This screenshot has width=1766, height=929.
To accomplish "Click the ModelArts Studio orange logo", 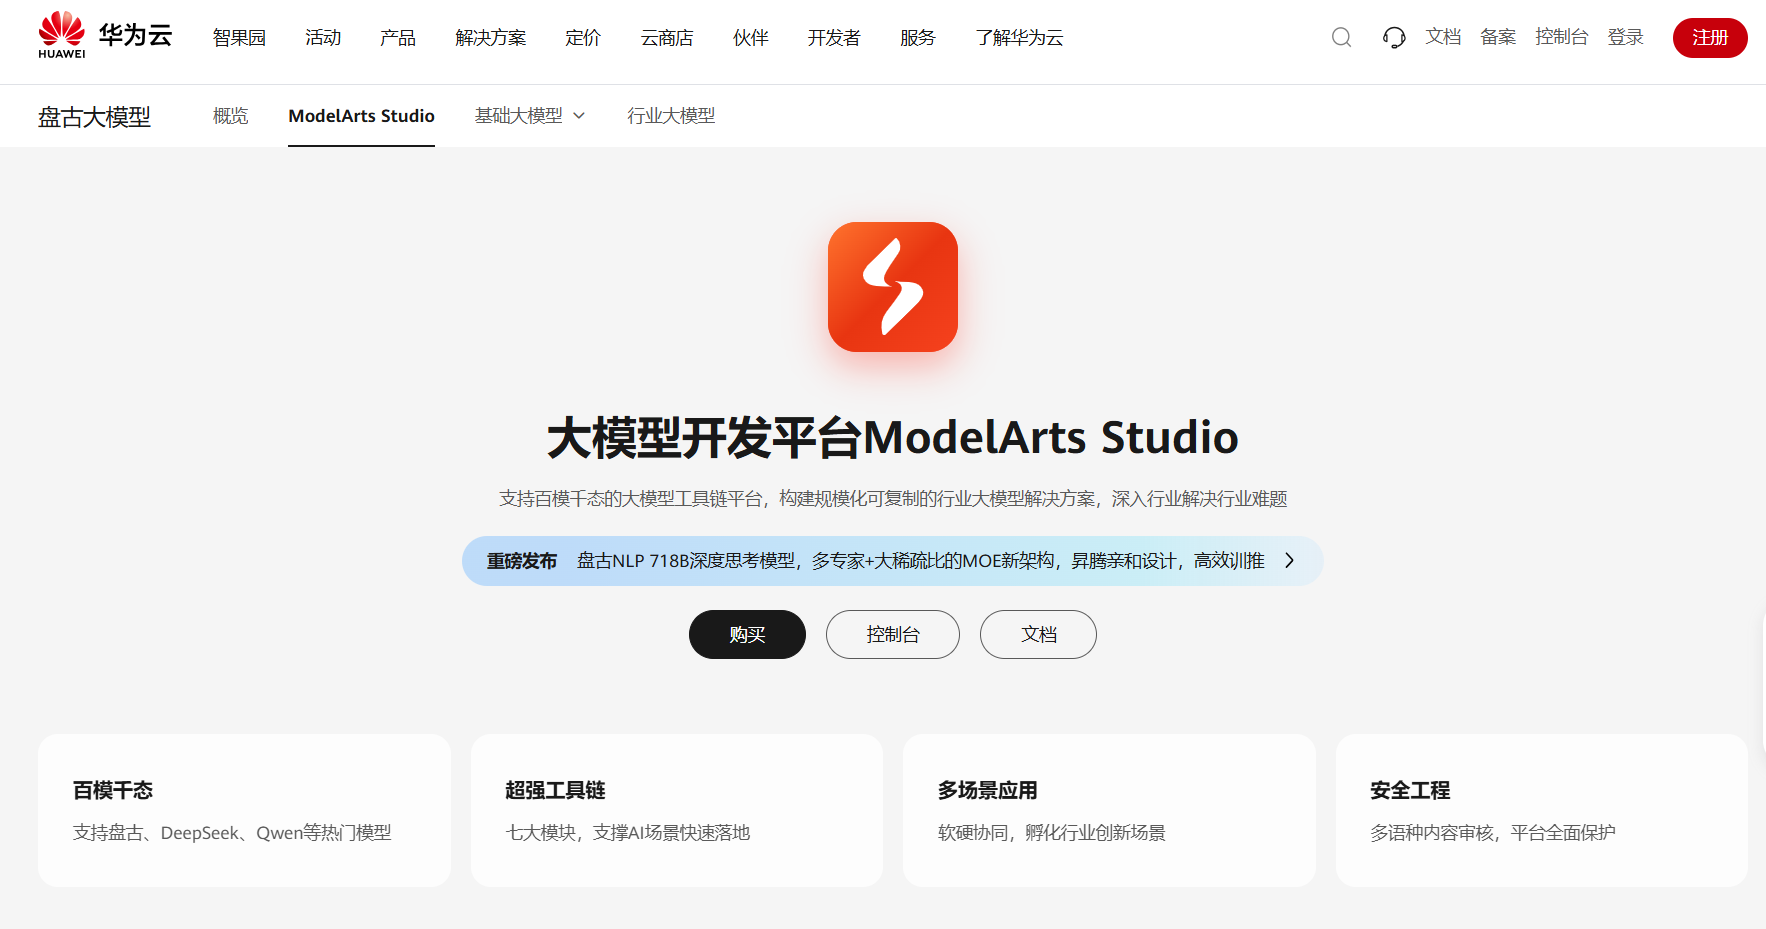I will [x=893, y=287].
